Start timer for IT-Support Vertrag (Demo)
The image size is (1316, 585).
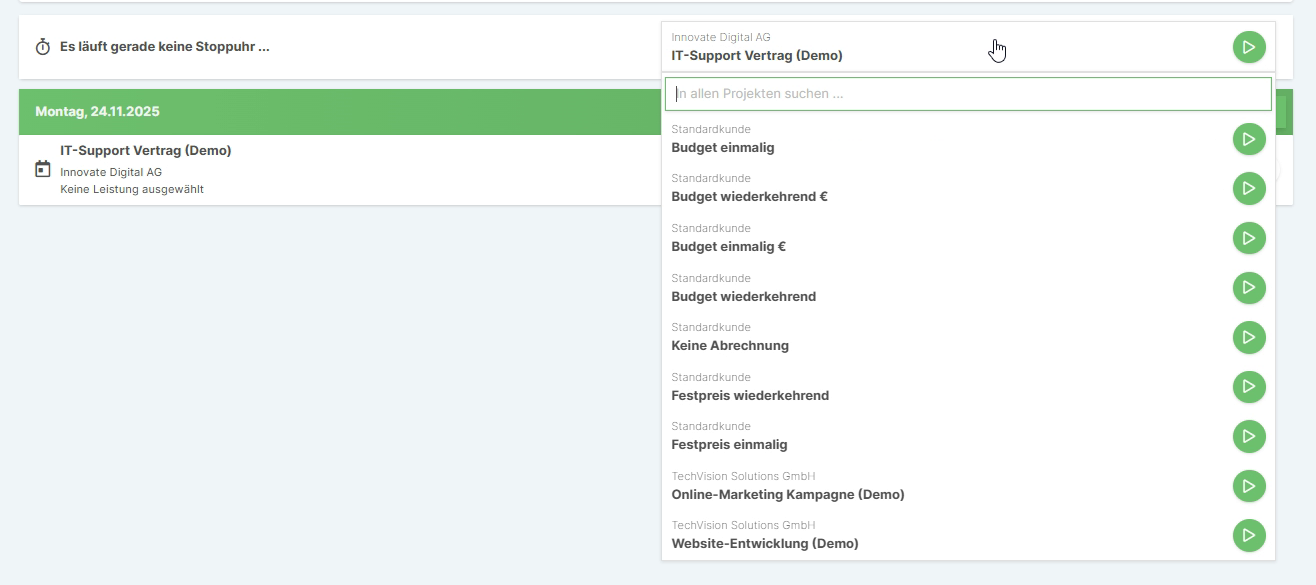click(x=1249, y=47)
